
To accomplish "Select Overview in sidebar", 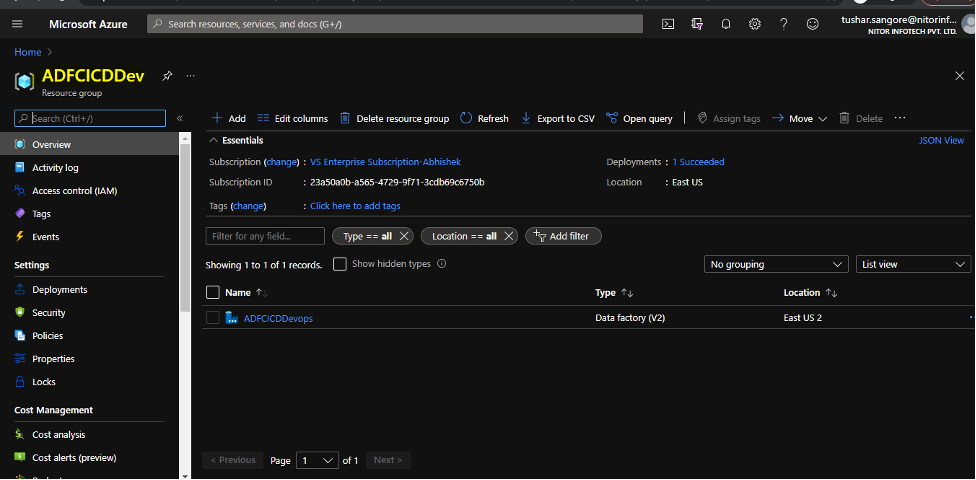I will 90,144.
